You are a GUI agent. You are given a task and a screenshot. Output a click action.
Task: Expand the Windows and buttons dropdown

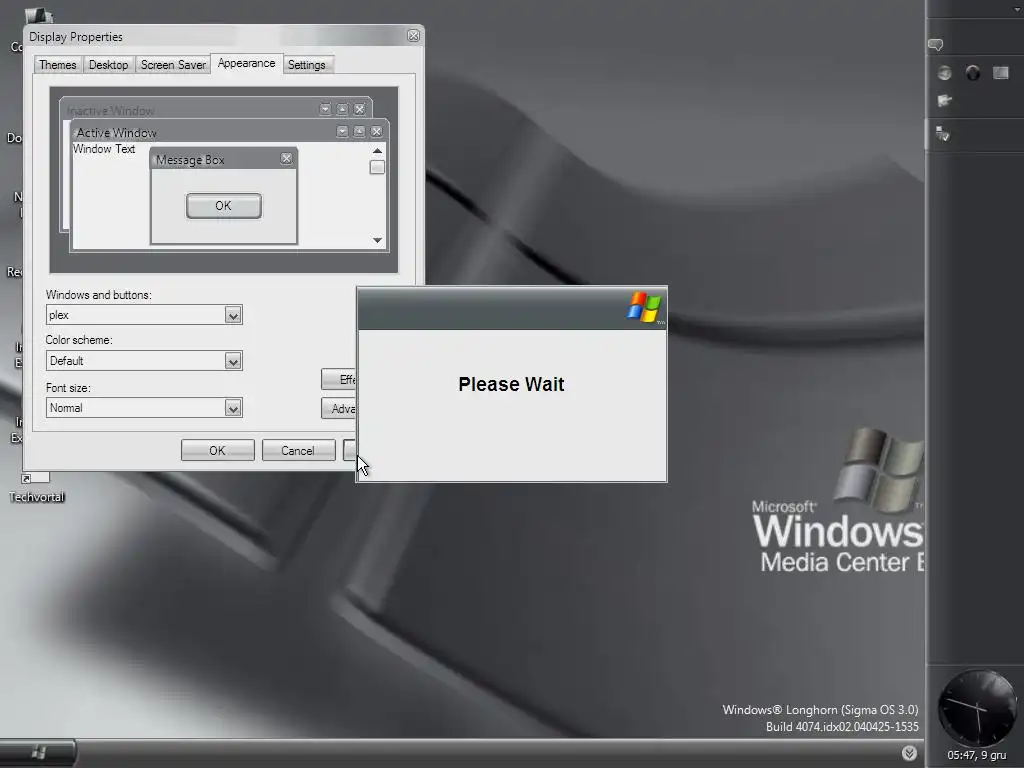pyautogui.click(x=233, y=315)
